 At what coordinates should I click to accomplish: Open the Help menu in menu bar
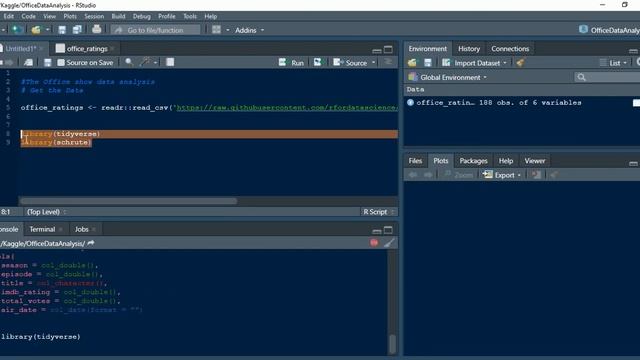coord(211,16)
